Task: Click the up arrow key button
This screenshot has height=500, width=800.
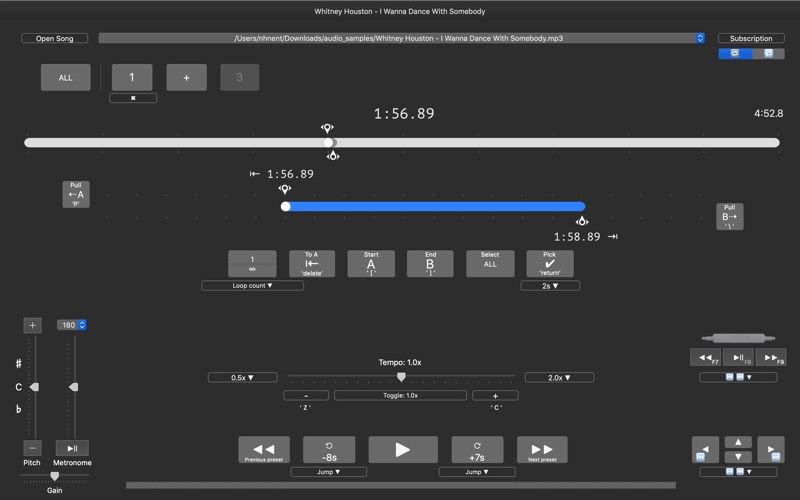Action: point(738,442)
